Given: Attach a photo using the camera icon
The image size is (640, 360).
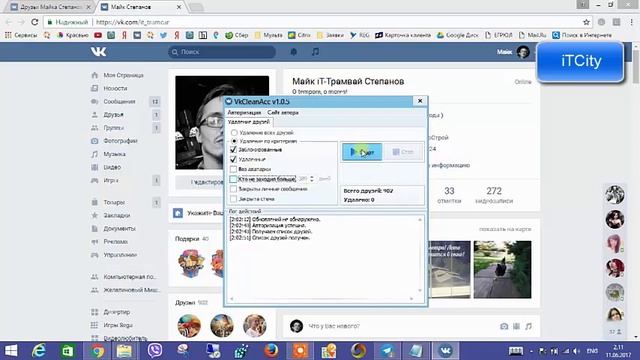Looking at the screenshot, I should (x=504, y=326).
